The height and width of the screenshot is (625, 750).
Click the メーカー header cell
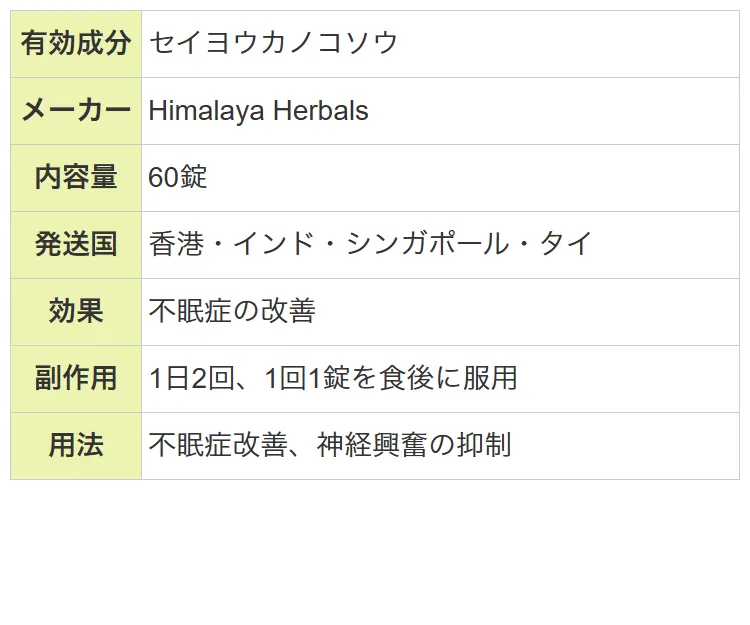pos(76,110)
